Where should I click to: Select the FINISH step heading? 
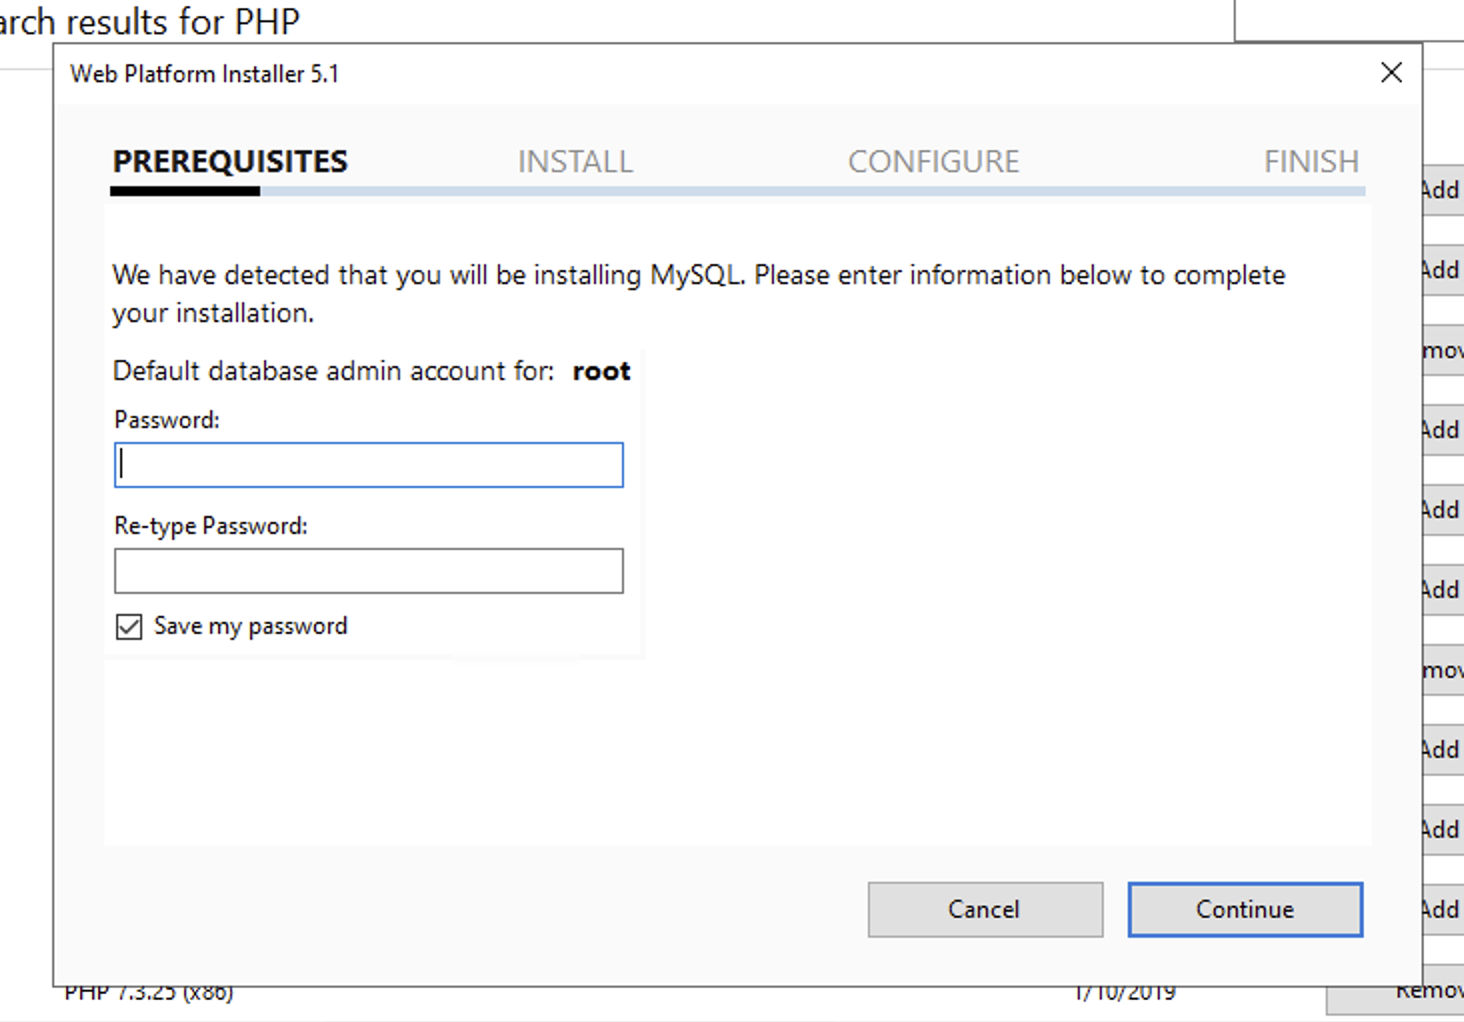pyautogui.click(x=1311, y=161)
